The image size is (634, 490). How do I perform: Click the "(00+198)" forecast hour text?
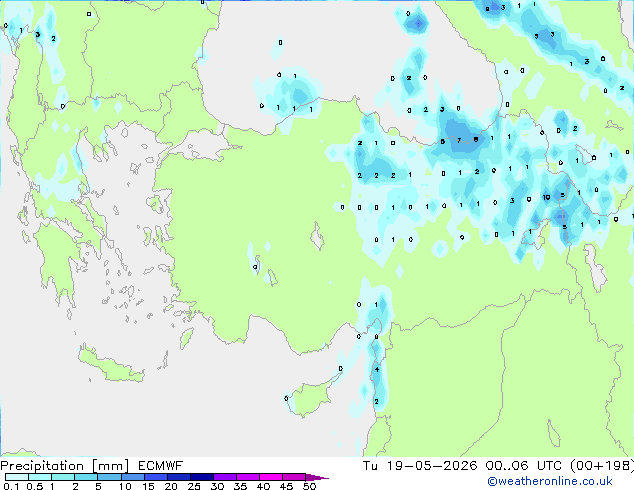pos(602,466)
